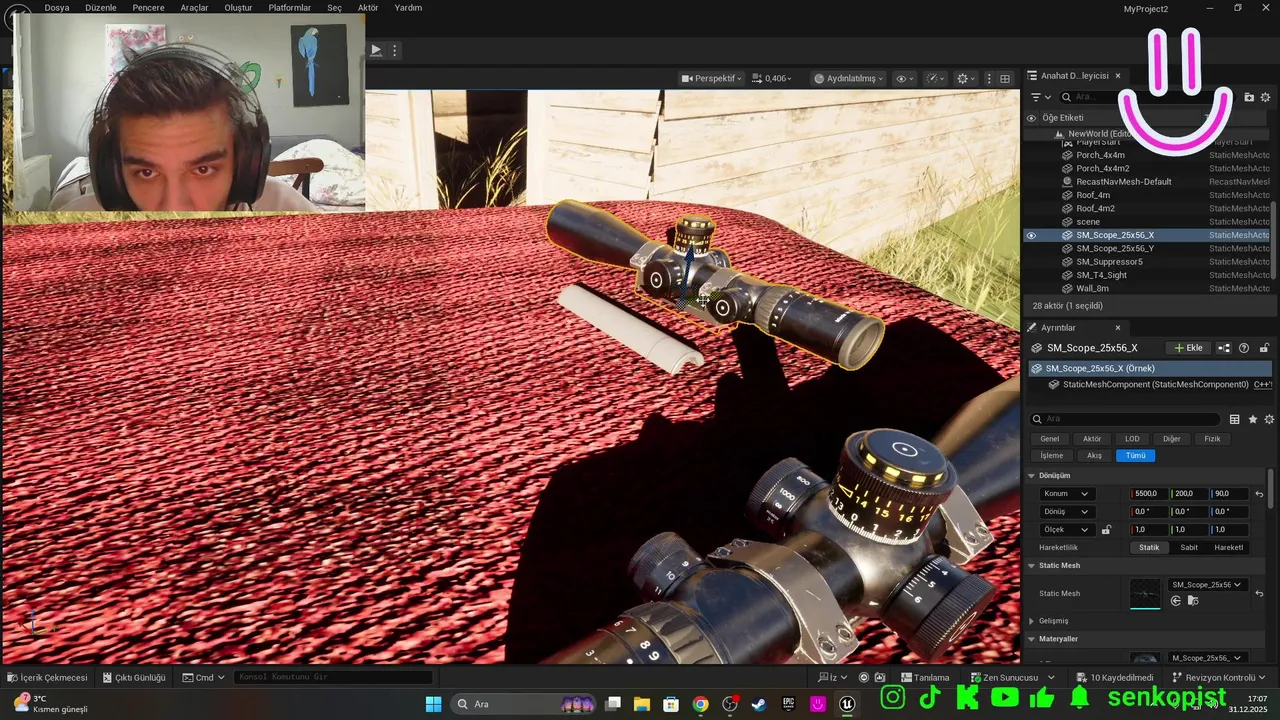Click blueprint hierarchy icon next to Ekle

pos(1224,348)
